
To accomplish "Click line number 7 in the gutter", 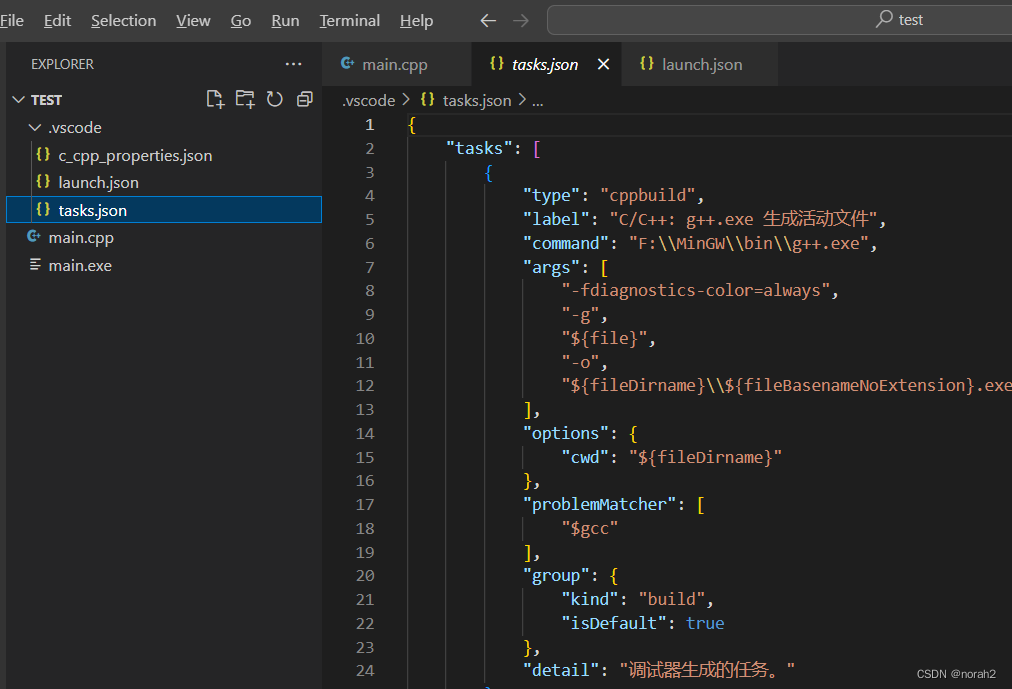I will pyautogui.click(x=370, y=267).
